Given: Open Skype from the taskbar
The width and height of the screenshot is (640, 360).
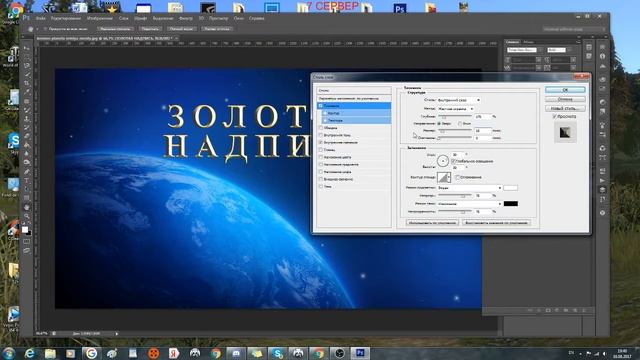Looking at the screenshot, I should [x=278, y=353].
